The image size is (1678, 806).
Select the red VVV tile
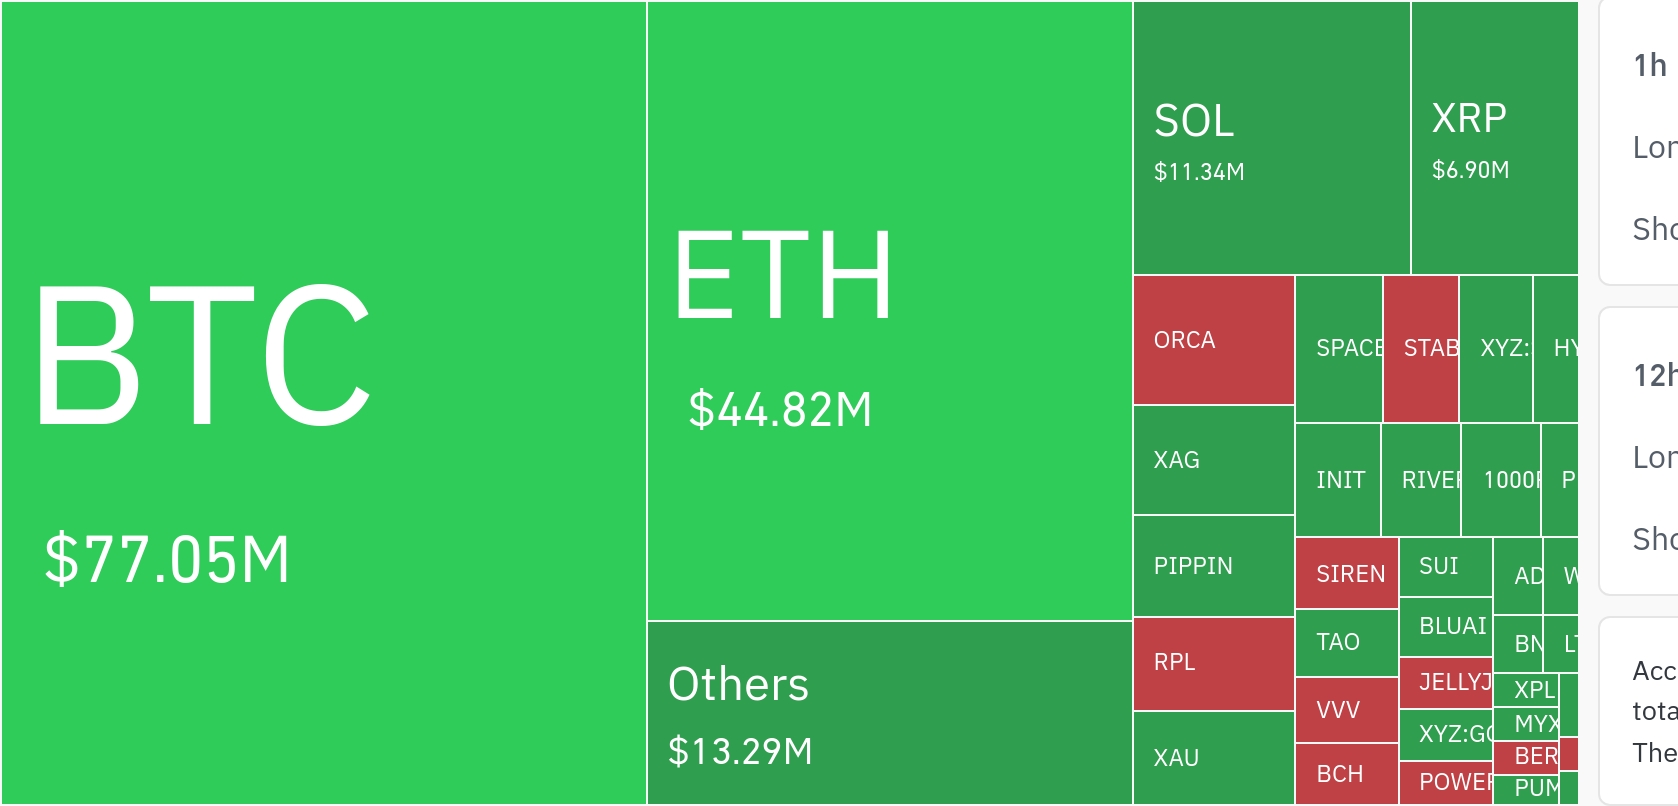(x=1347, y=710)
